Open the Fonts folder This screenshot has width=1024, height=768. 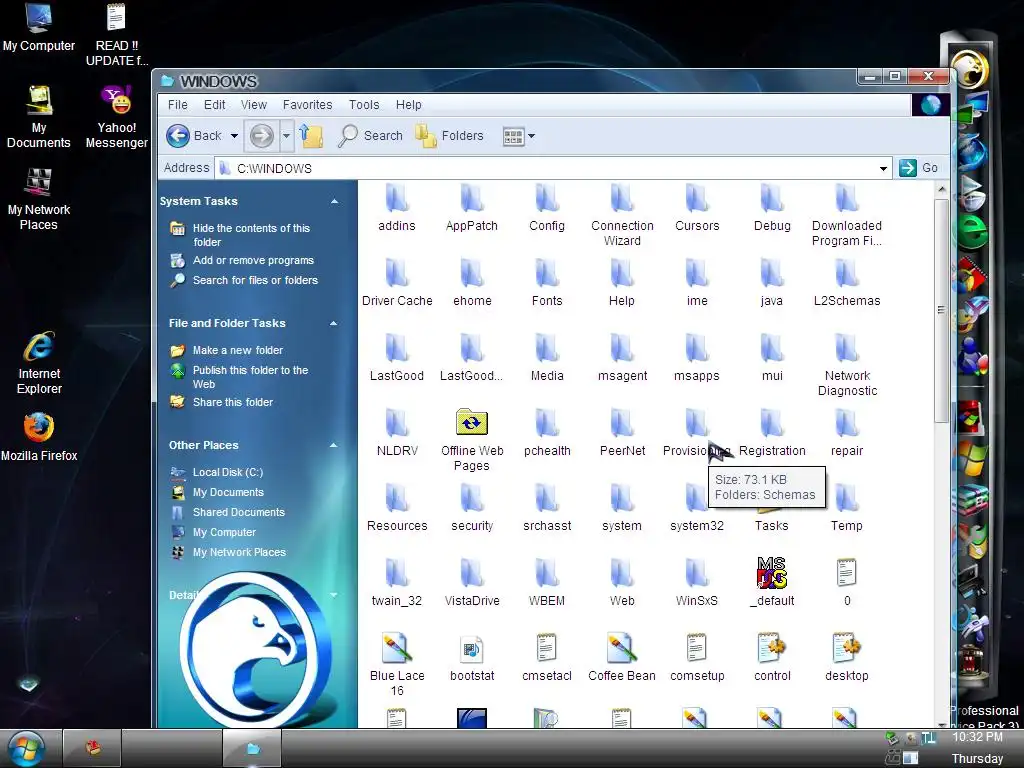[547, 283]
